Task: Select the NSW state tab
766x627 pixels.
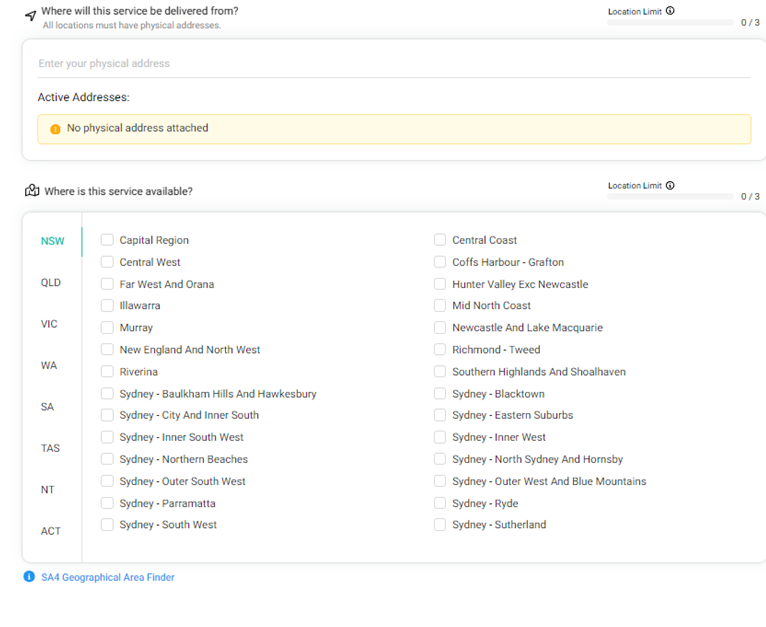Action: point(53,241)
